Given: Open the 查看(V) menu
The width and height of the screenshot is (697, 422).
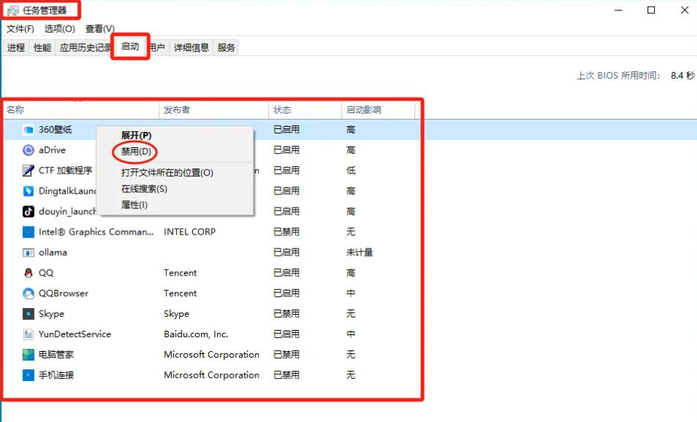Looking at the screenshot, I should point(100,29).
